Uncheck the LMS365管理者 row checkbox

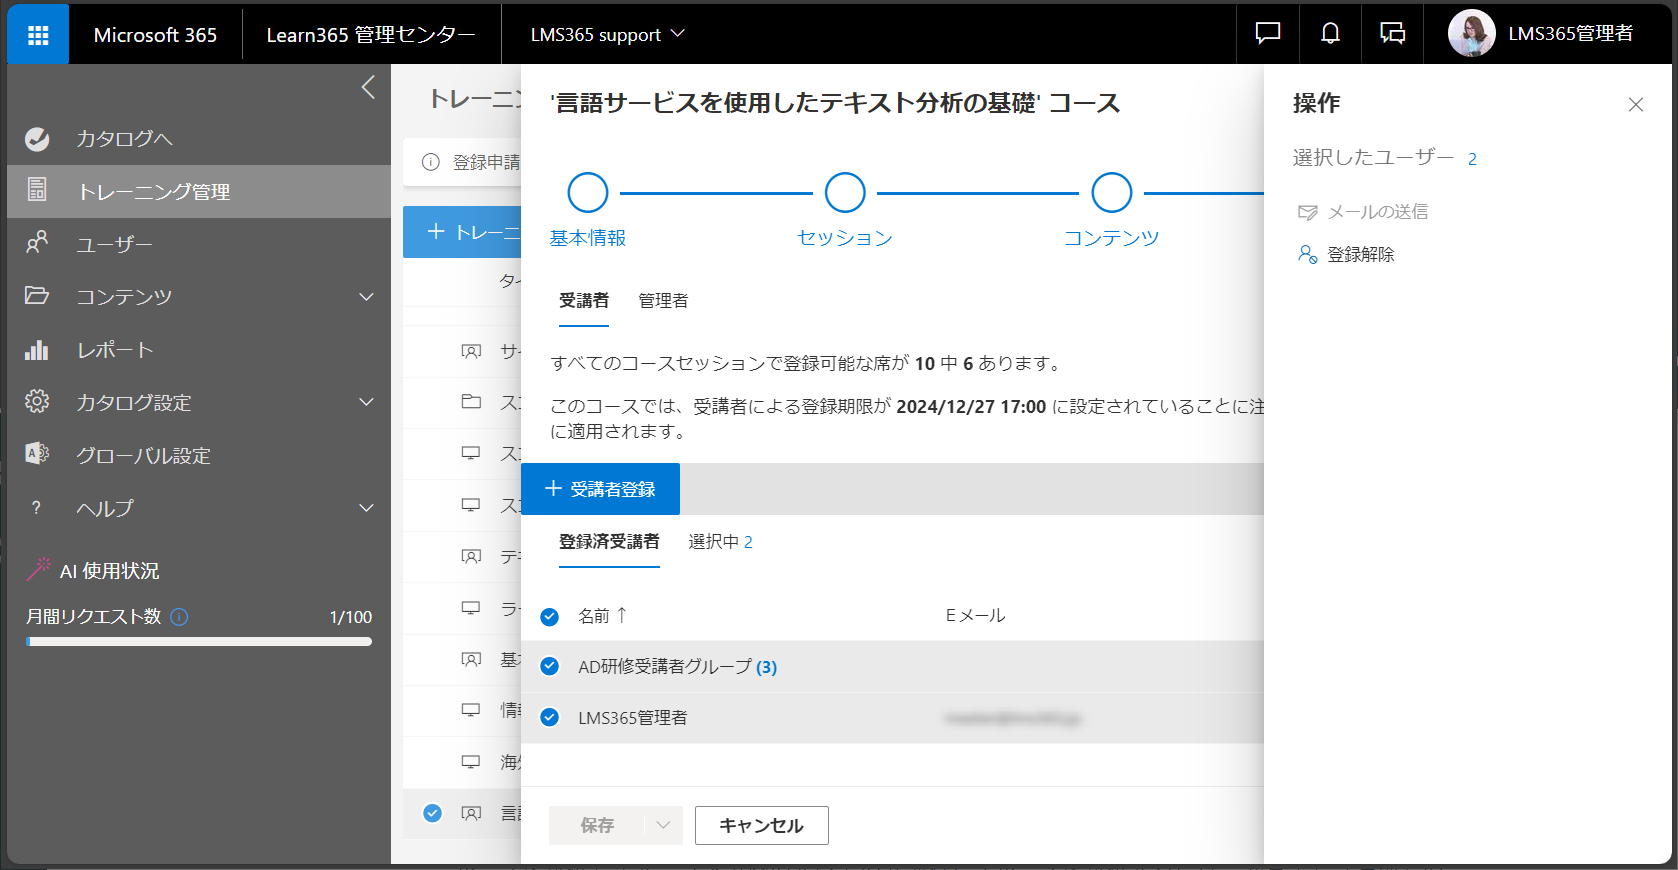click(x=549, y=717)
